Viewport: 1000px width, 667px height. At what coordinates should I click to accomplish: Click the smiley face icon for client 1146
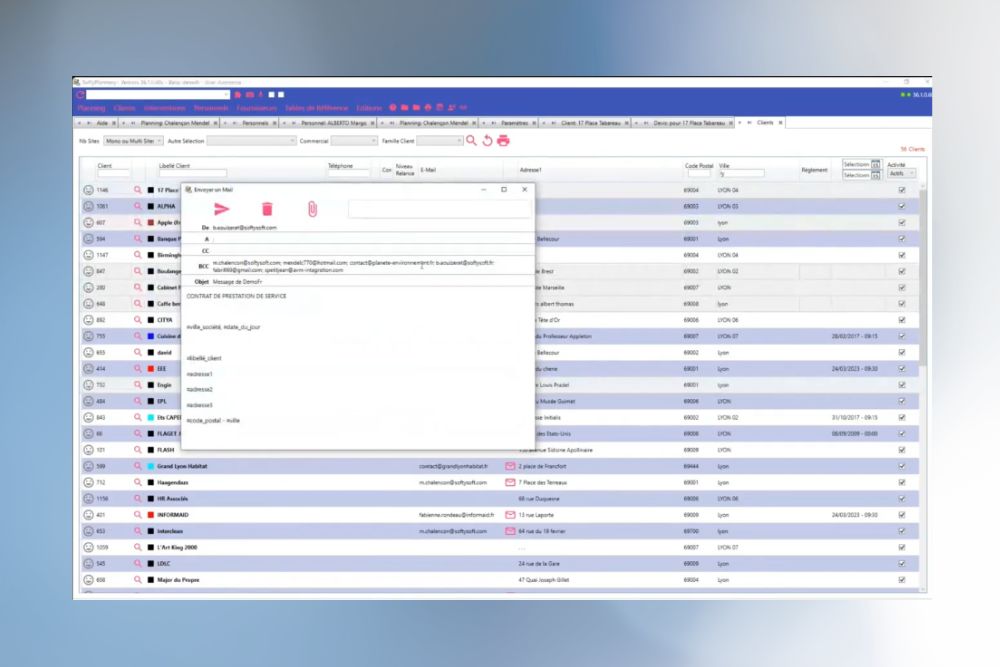(x=88, y=190)
